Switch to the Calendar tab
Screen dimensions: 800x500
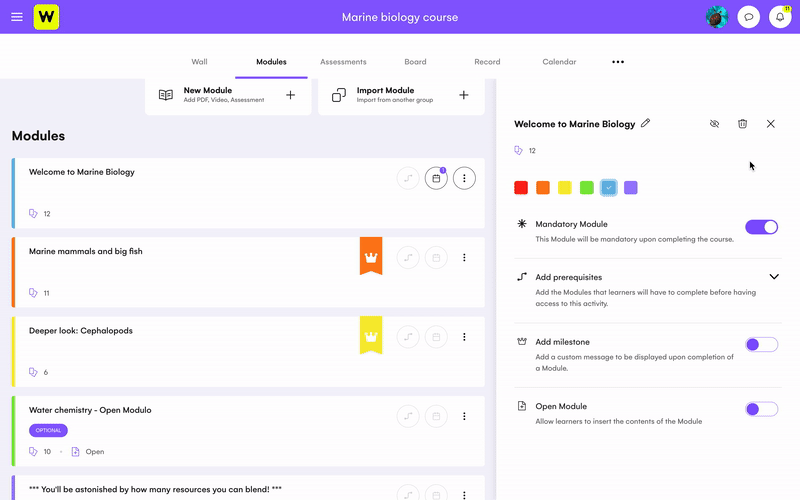(x=559, y=62)
